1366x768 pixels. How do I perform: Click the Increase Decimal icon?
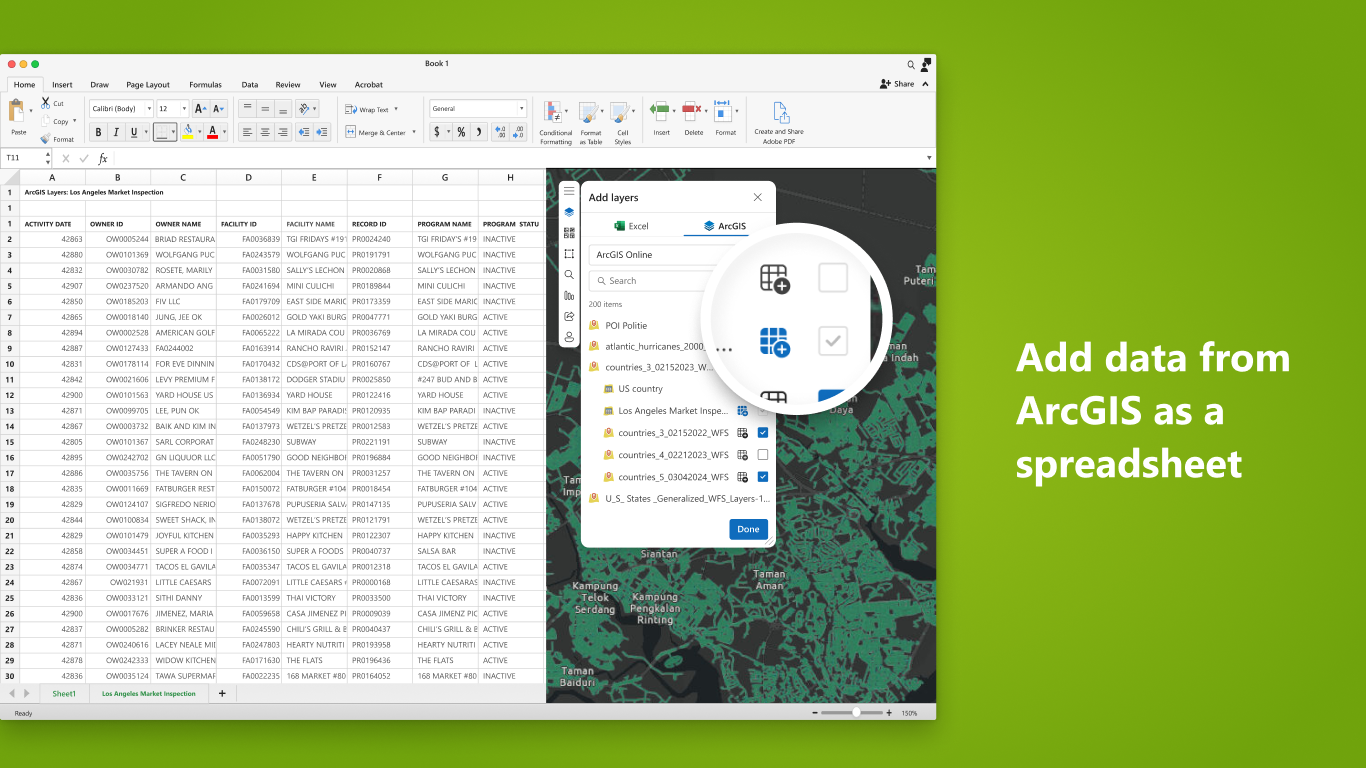tap(501, 132)
